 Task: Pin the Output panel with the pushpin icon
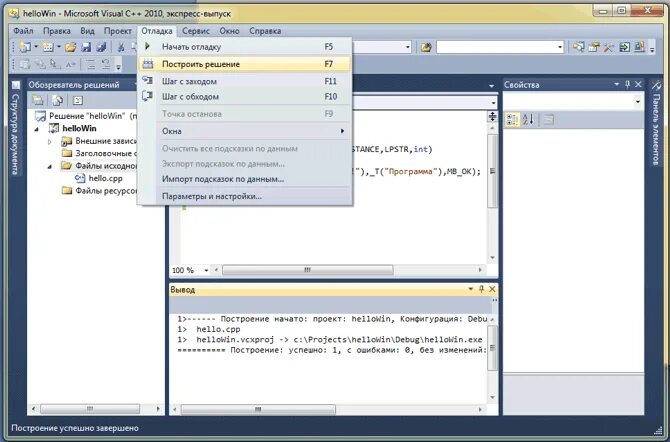click(x=481, y=289)
